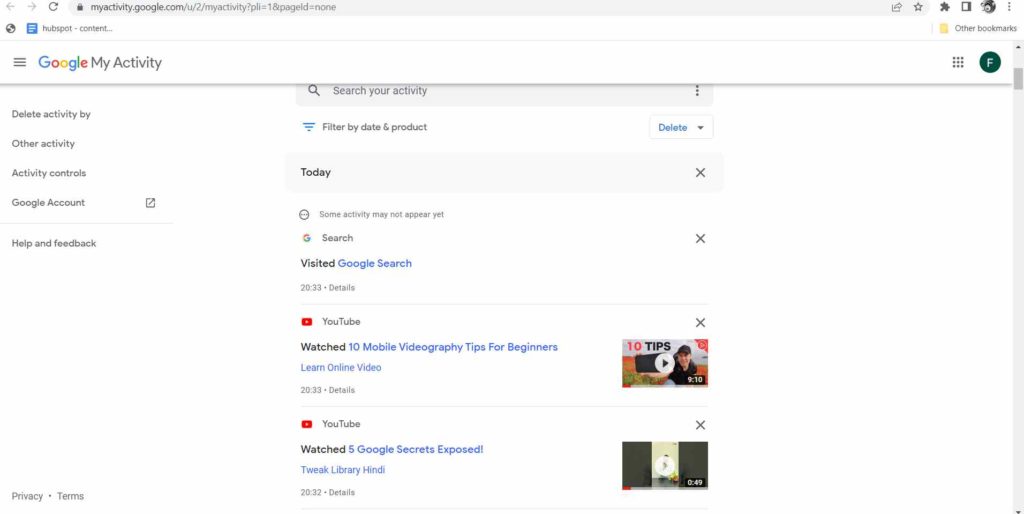Open search bar more options menu
1024x514 pixels.
(x=697, y=90)
